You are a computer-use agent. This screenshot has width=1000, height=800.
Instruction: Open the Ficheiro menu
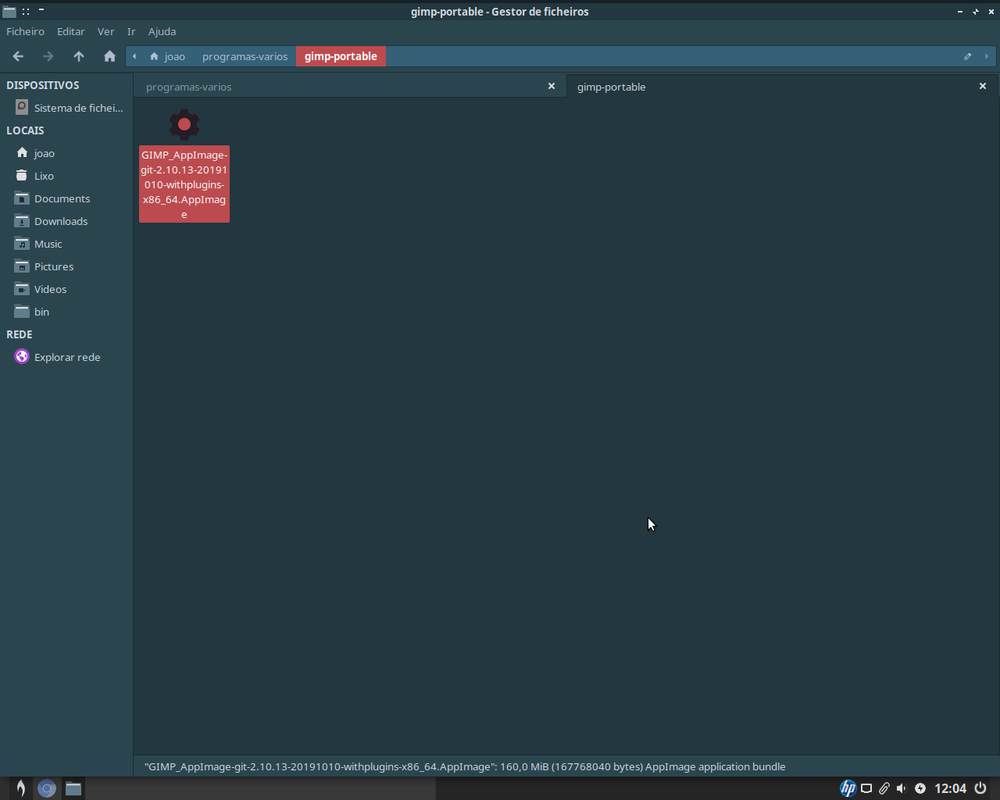click(x=26, y=31)
